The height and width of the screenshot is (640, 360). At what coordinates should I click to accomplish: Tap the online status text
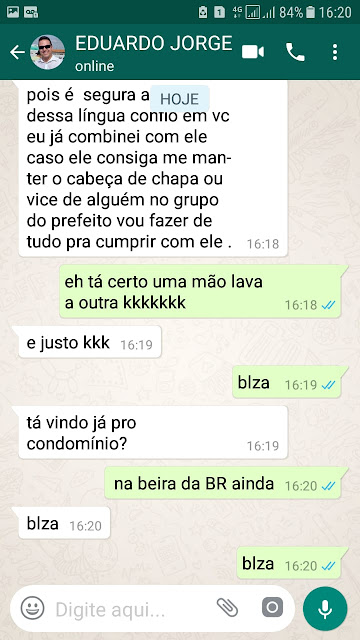click(x=94, y=66)
